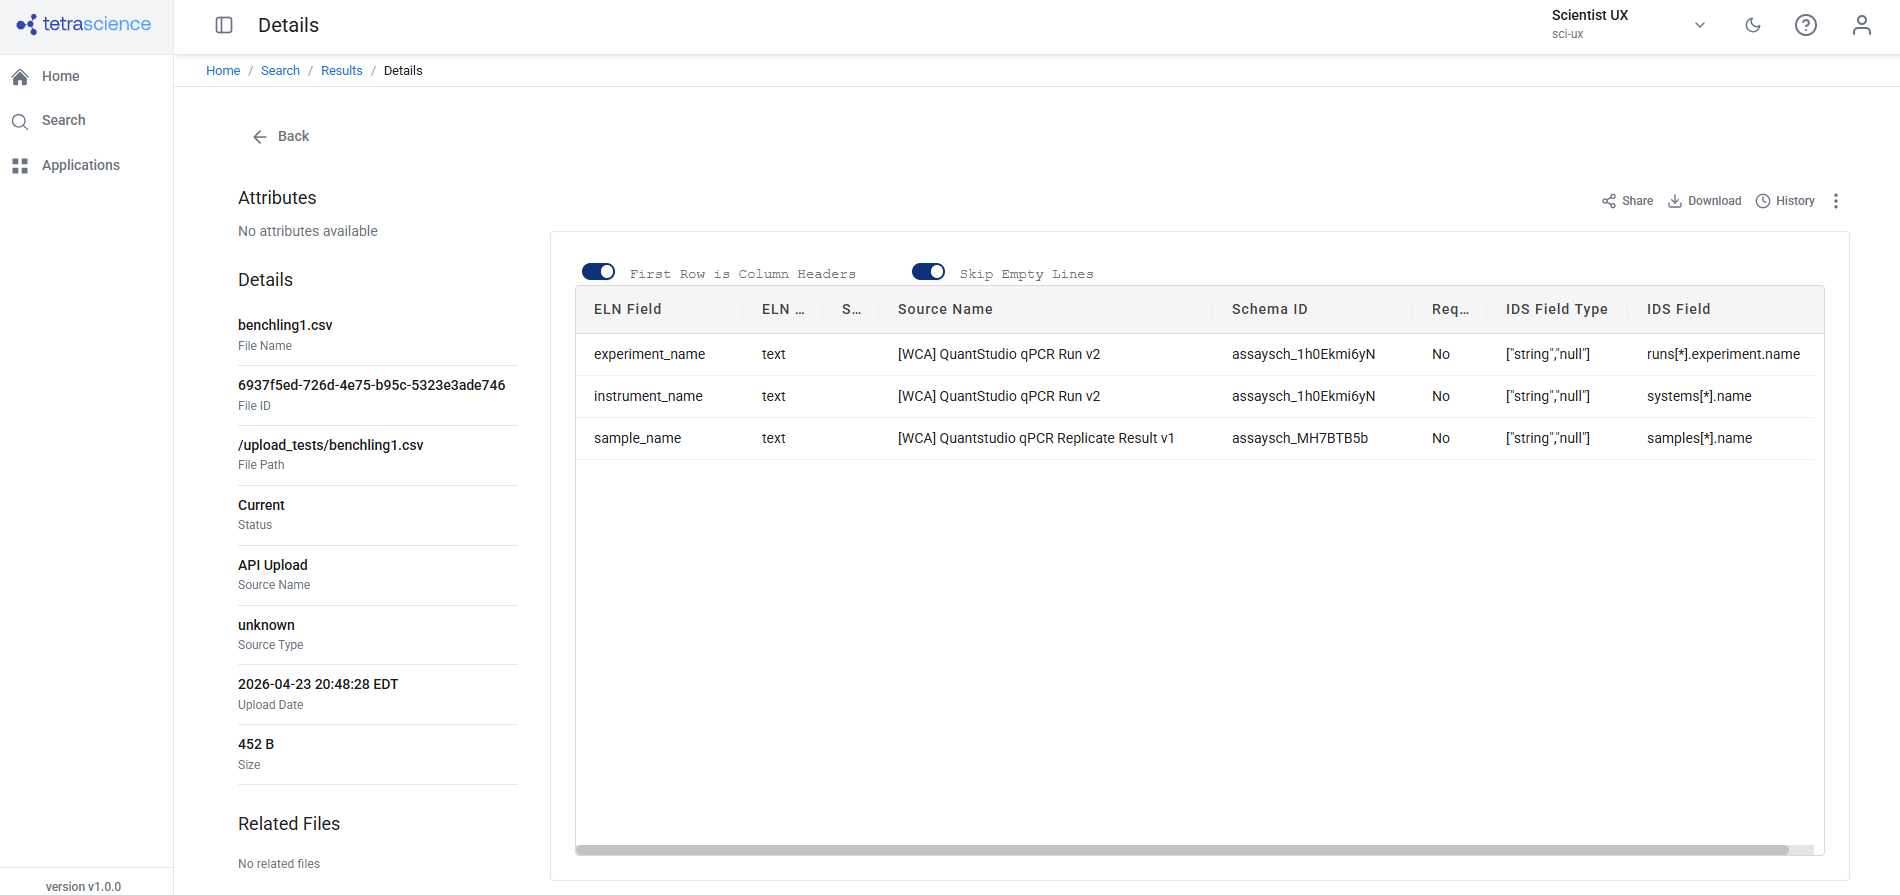This screenshot has width=1900, height=895.
Task: Open Applications in the sidebar
Action: (81, 165)
